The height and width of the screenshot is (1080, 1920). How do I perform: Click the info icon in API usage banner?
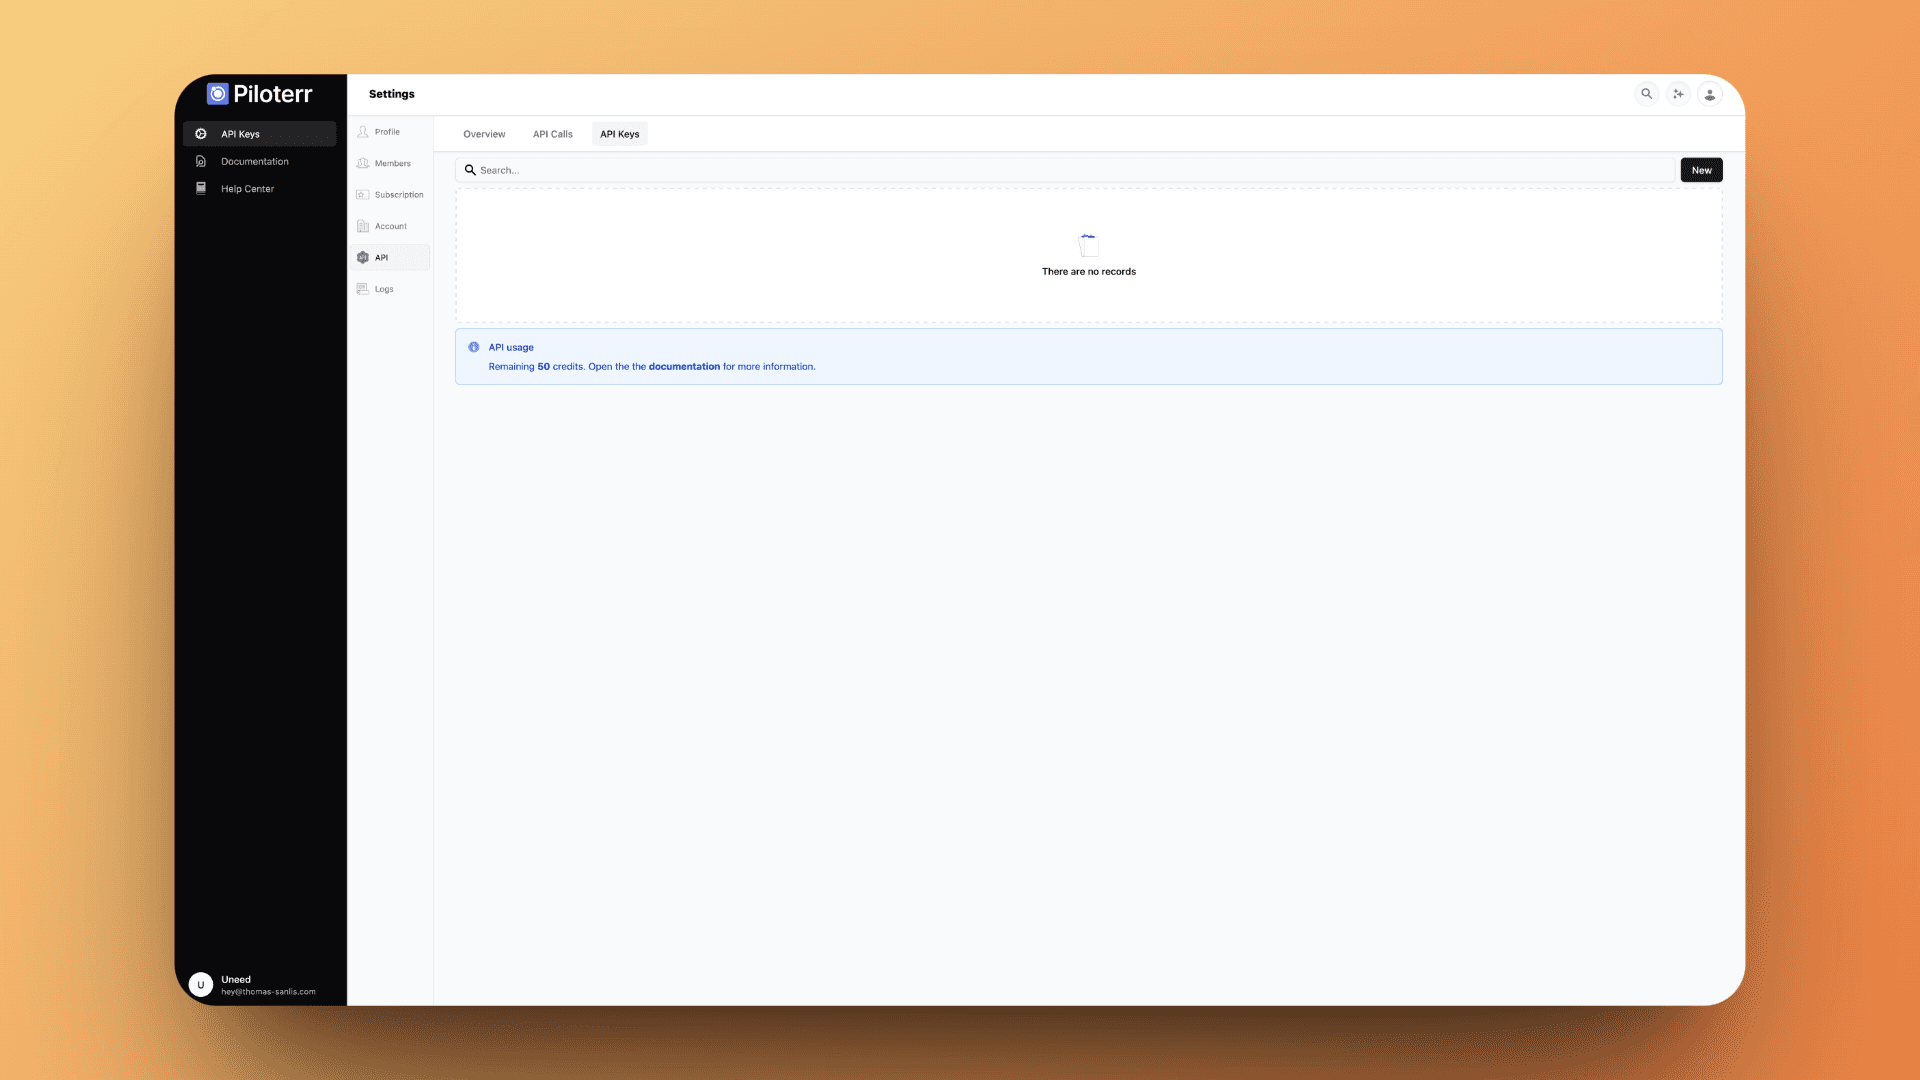pyautogui.click(x=473, y=346)
